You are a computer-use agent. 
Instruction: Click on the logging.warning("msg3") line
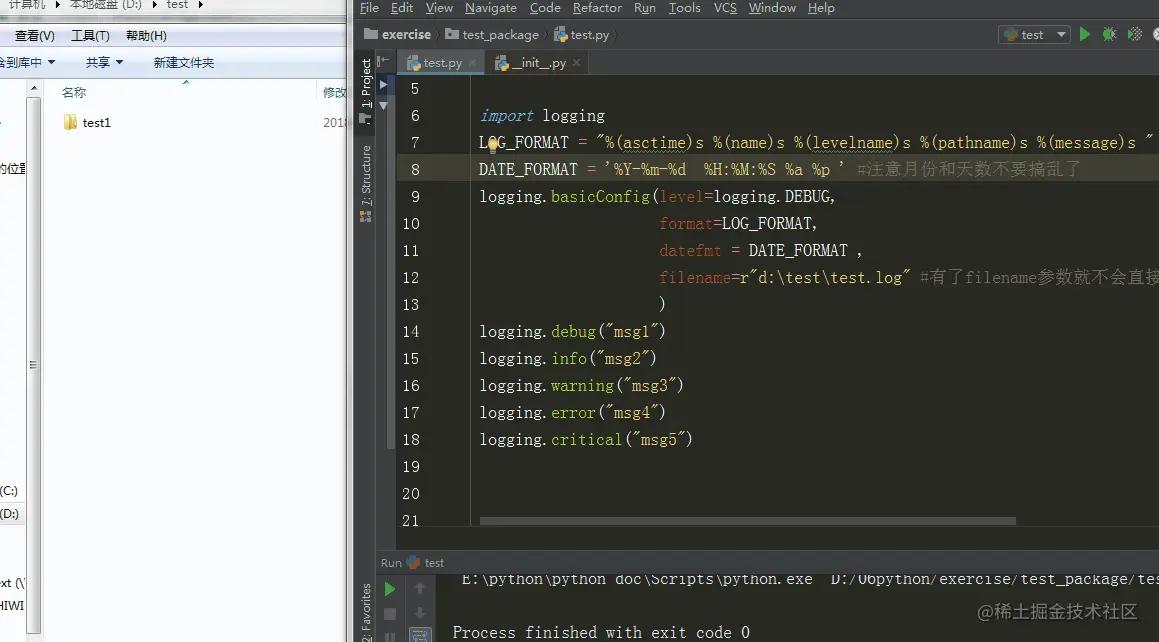581,386
